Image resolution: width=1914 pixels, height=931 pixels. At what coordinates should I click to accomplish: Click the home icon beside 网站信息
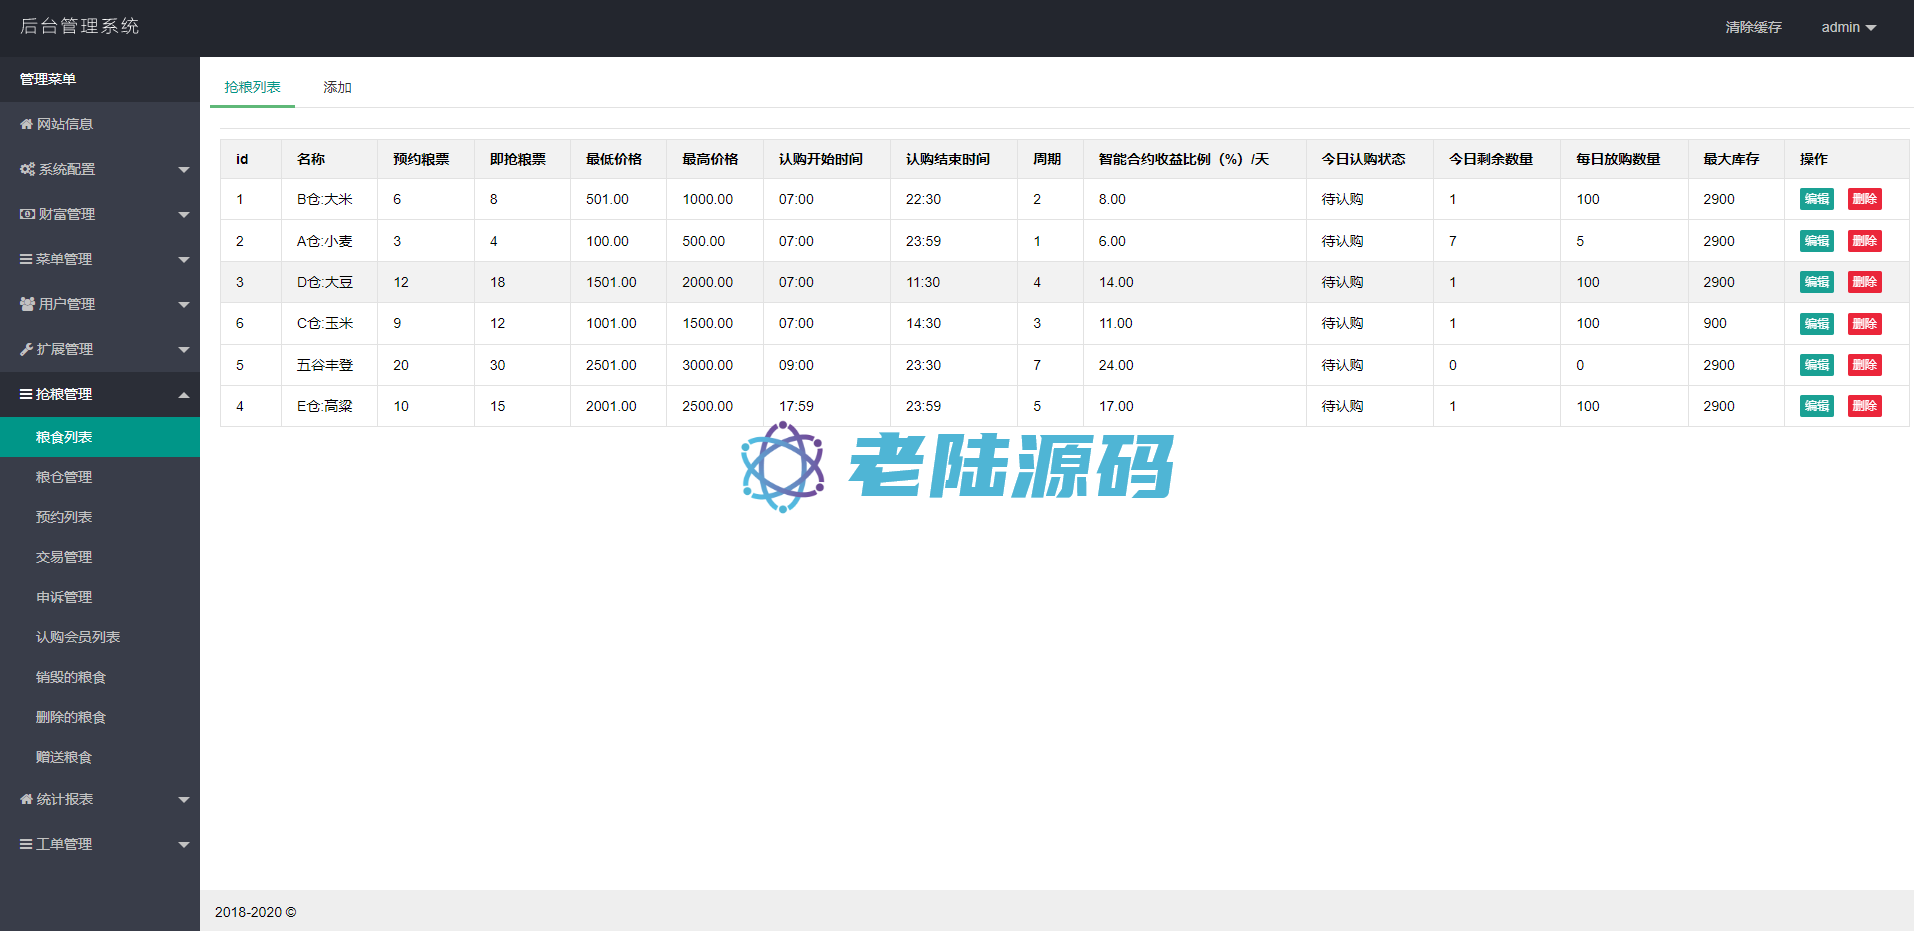(x=26, y=124)
